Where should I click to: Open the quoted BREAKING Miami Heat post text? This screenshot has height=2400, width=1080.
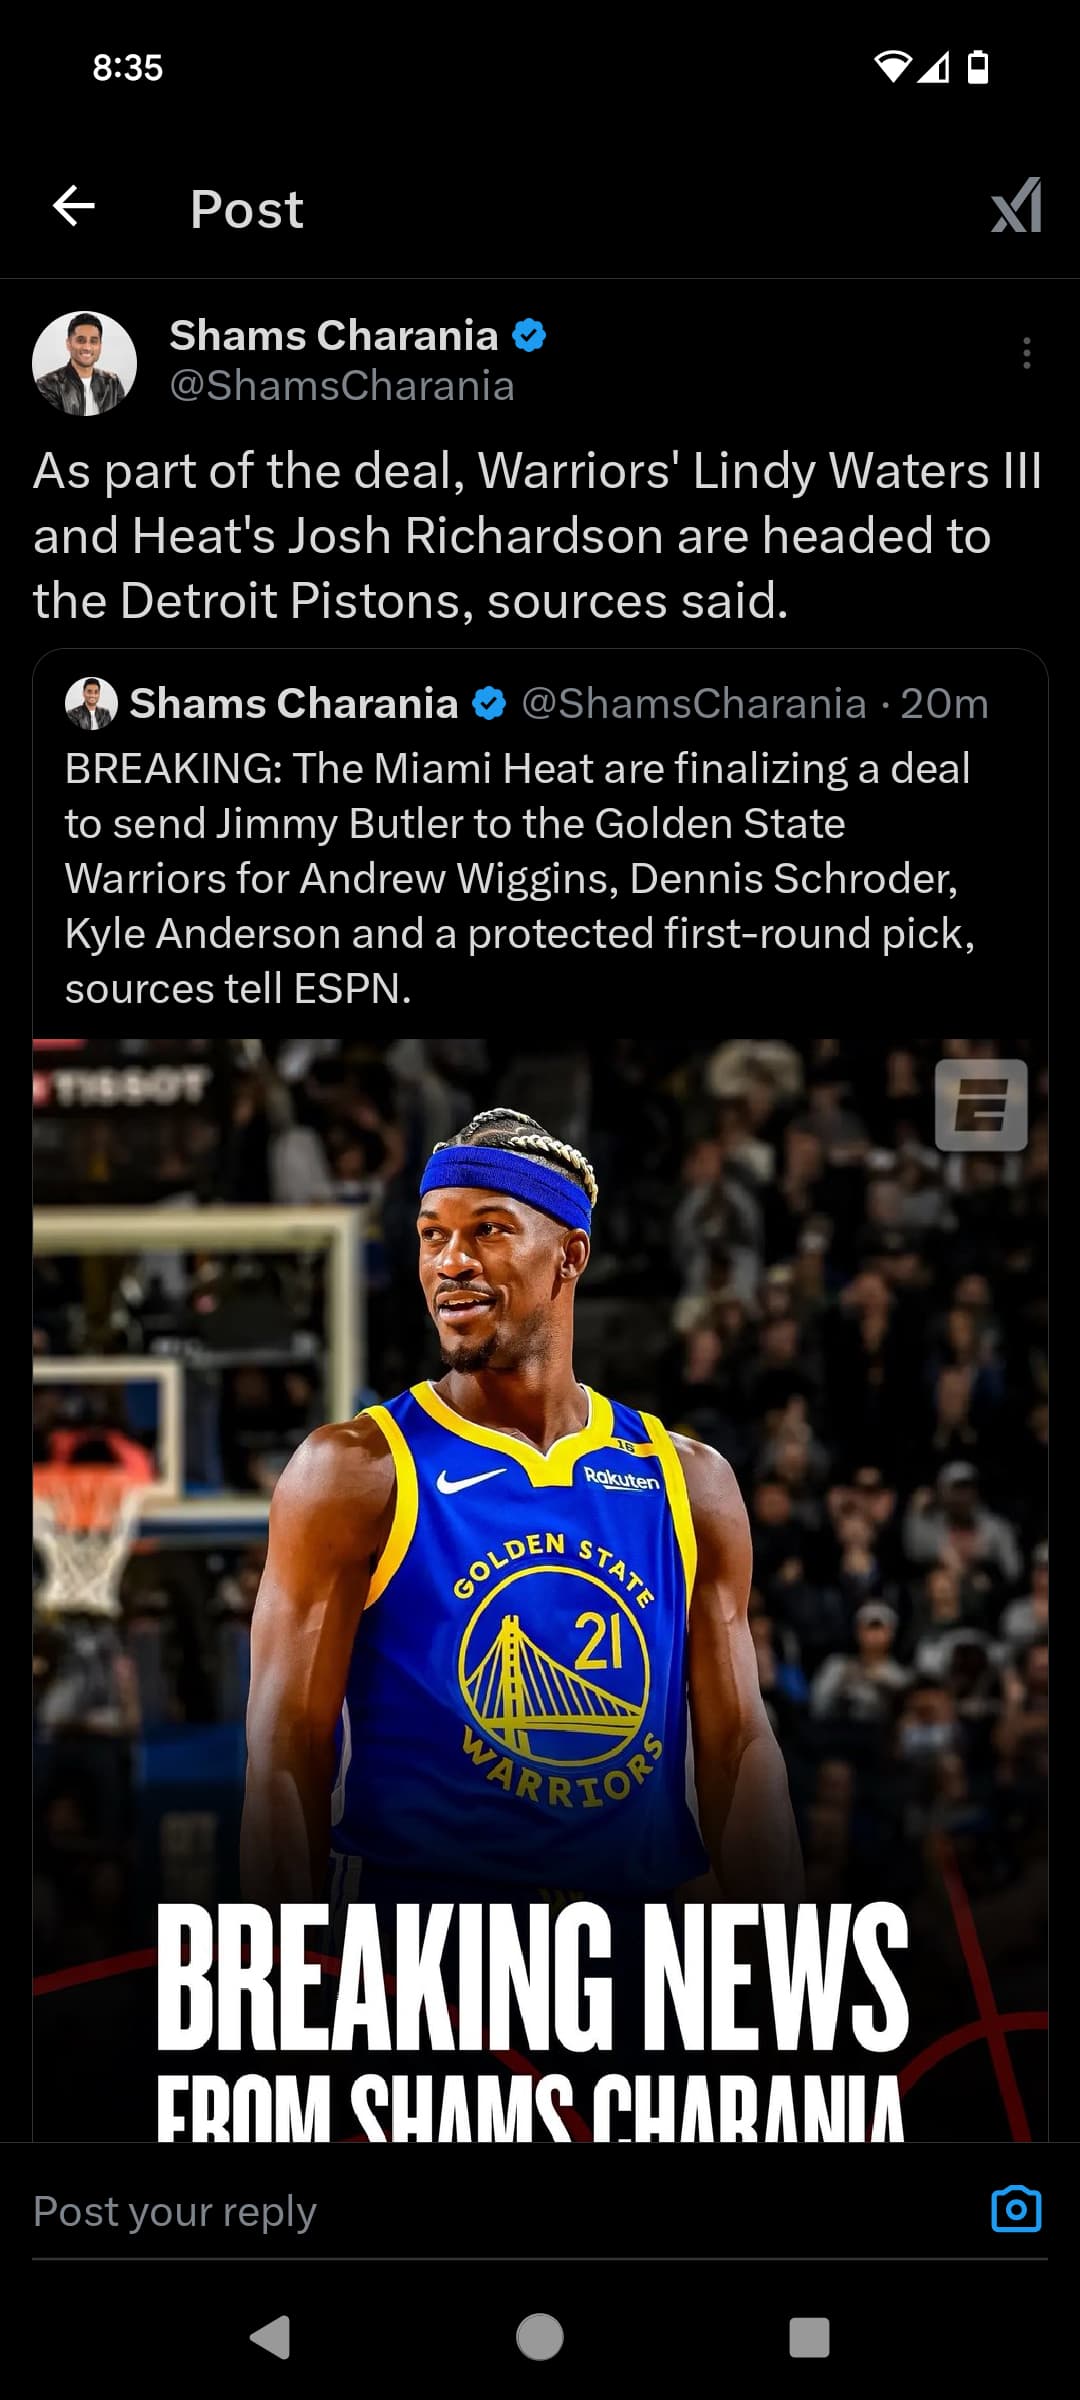pos(520,878)
